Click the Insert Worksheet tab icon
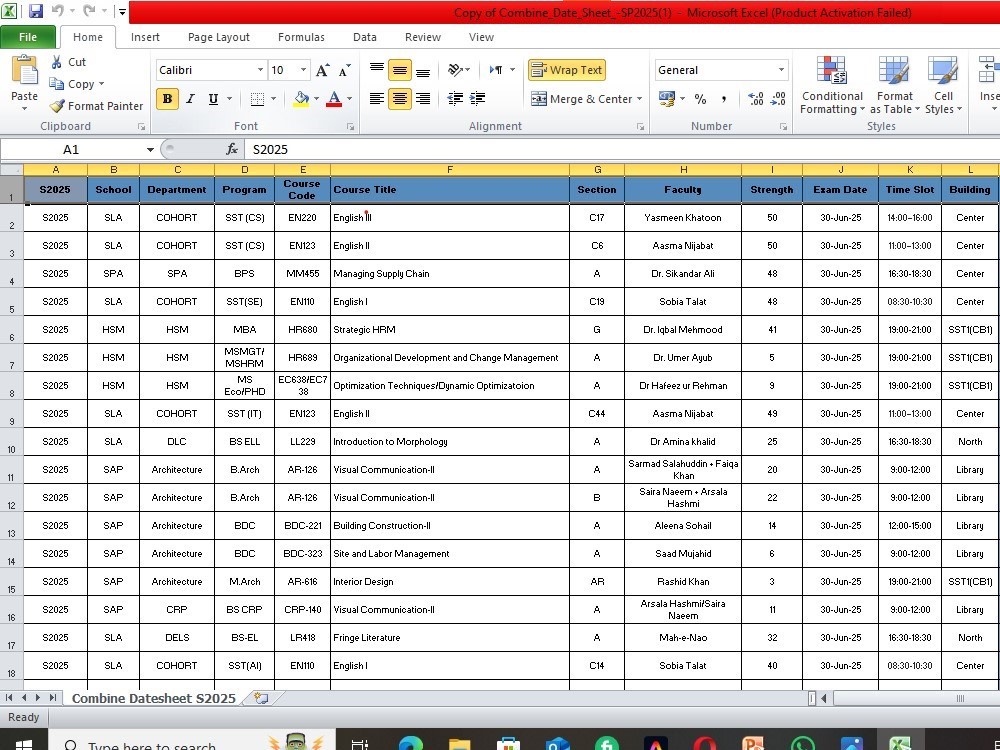The height and width of the screenshot is (750, 1000). (261, 698)
